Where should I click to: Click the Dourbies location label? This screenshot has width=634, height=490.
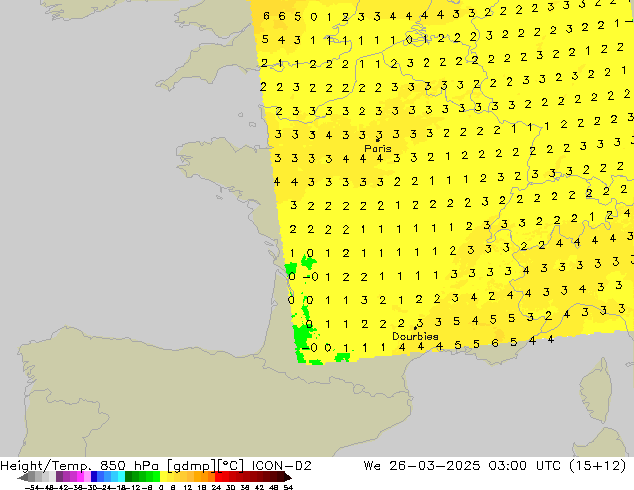(415, 336)
